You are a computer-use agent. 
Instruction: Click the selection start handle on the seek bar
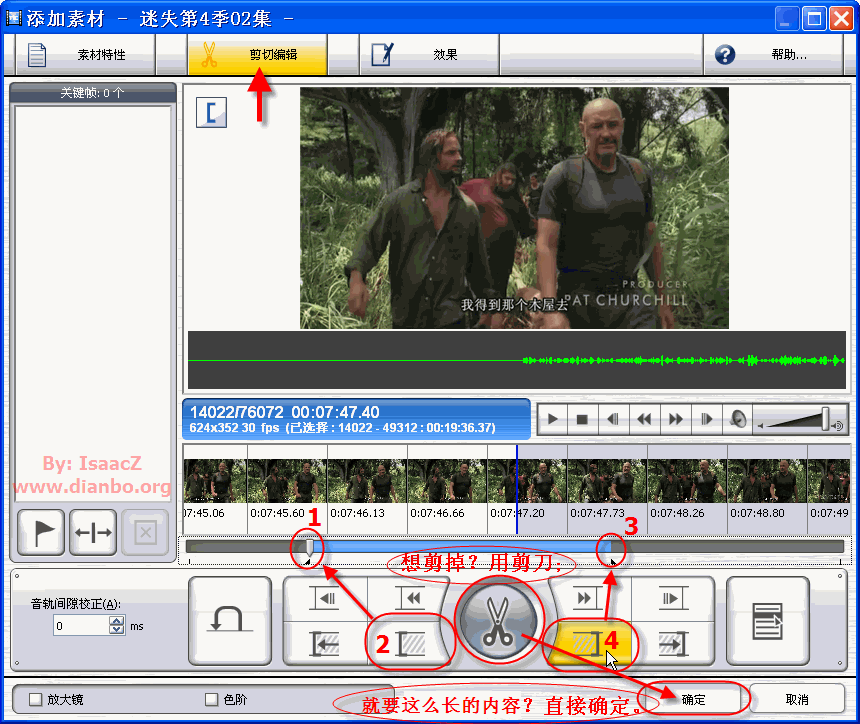pos(309,547)
